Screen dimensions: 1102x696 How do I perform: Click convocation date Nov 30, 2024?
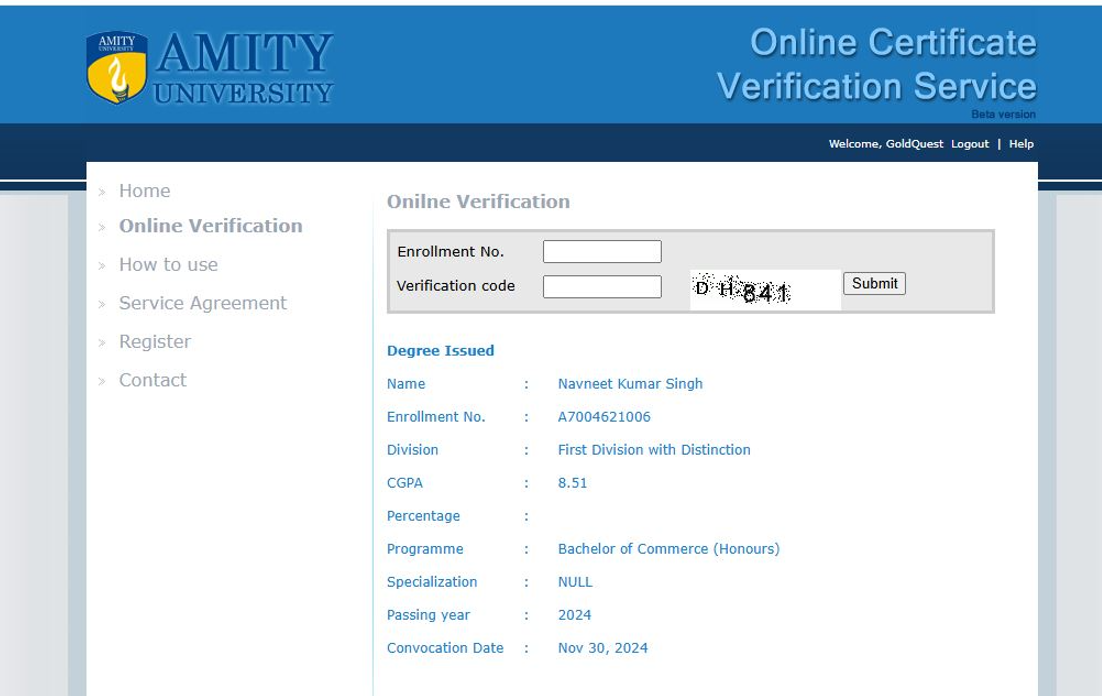[603, 648]
